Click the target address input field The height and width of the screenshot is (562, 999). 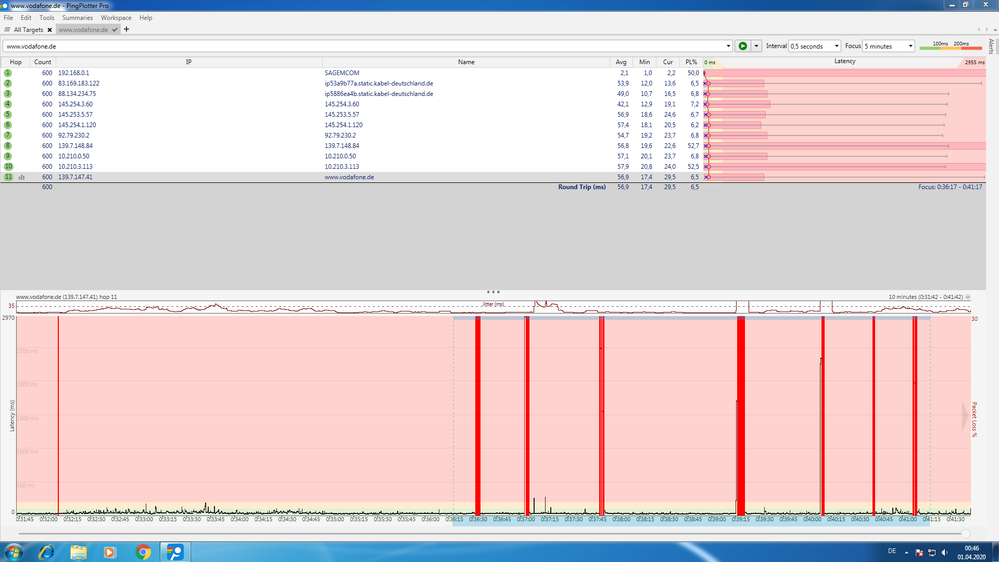pyautogui.click(x=363, y=46)
